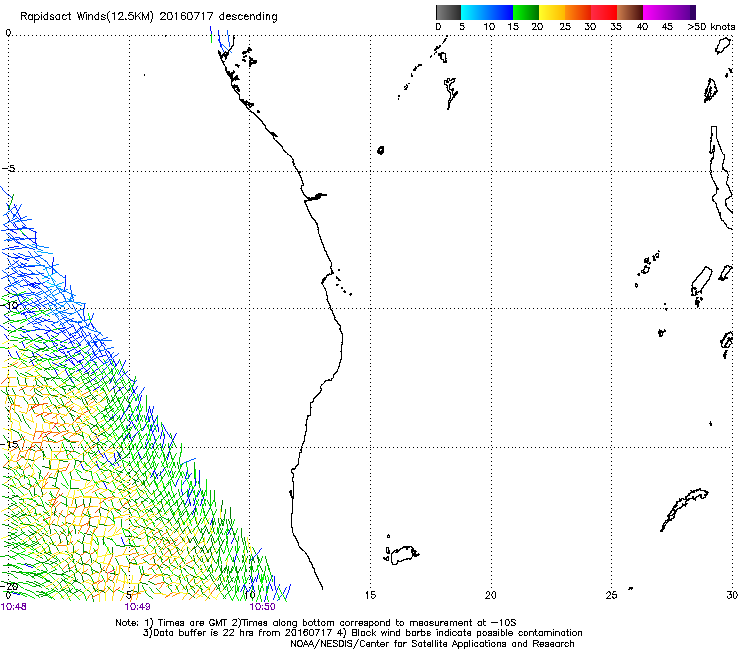Click the 'NOAA/NESDIS/Center for Satellite Applications and Research' credit
The height and width of the screenshot is (650, 740).
pos(432,644)
